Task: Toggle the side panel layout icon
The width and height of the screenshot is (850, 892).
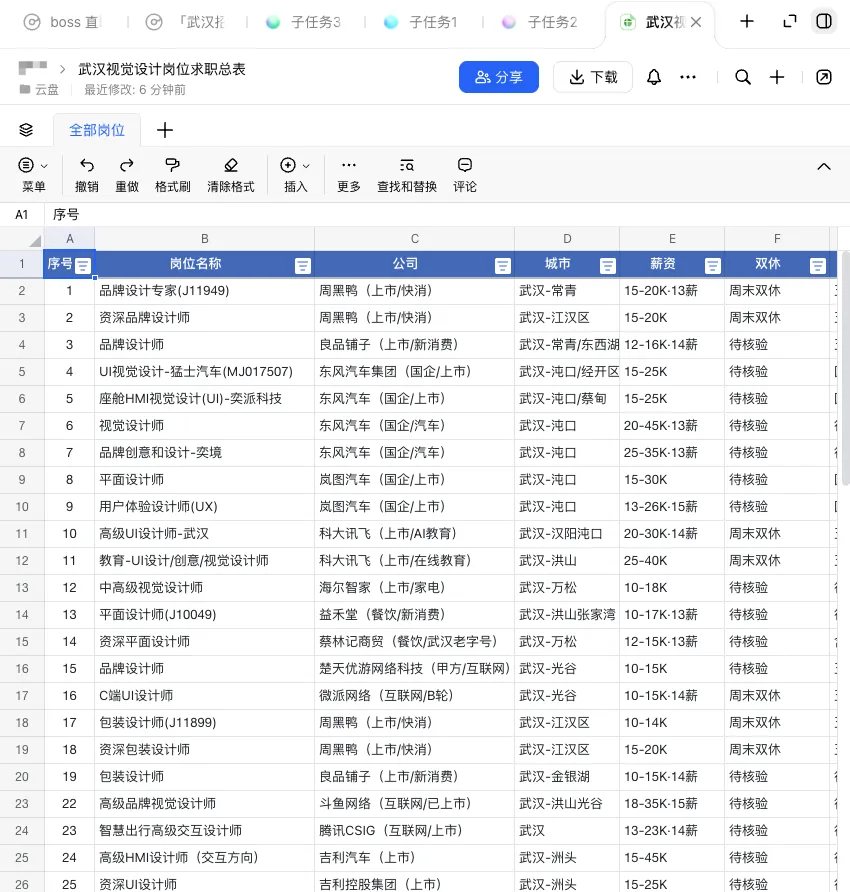Action: point(824,22)
